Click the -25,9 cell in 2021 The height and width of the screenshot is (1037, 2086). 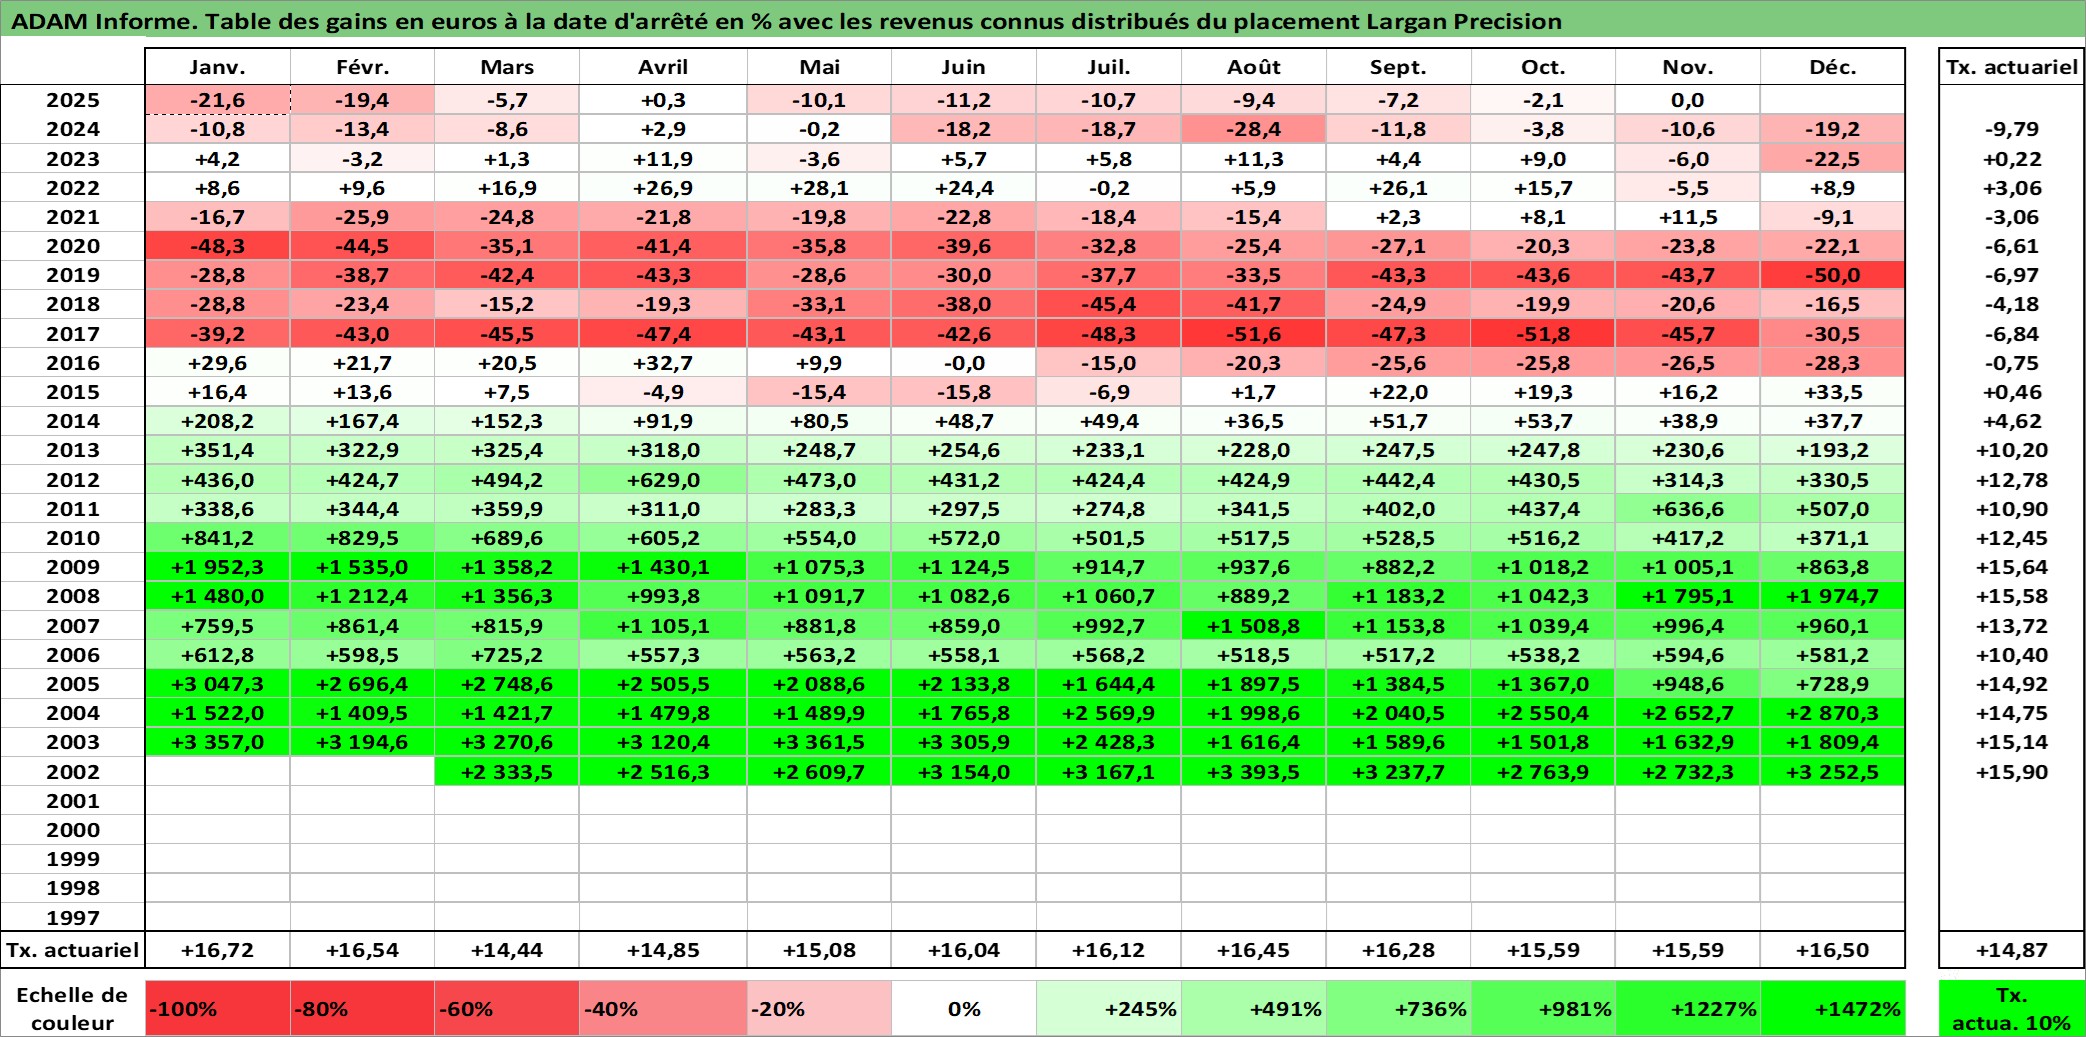362,217
